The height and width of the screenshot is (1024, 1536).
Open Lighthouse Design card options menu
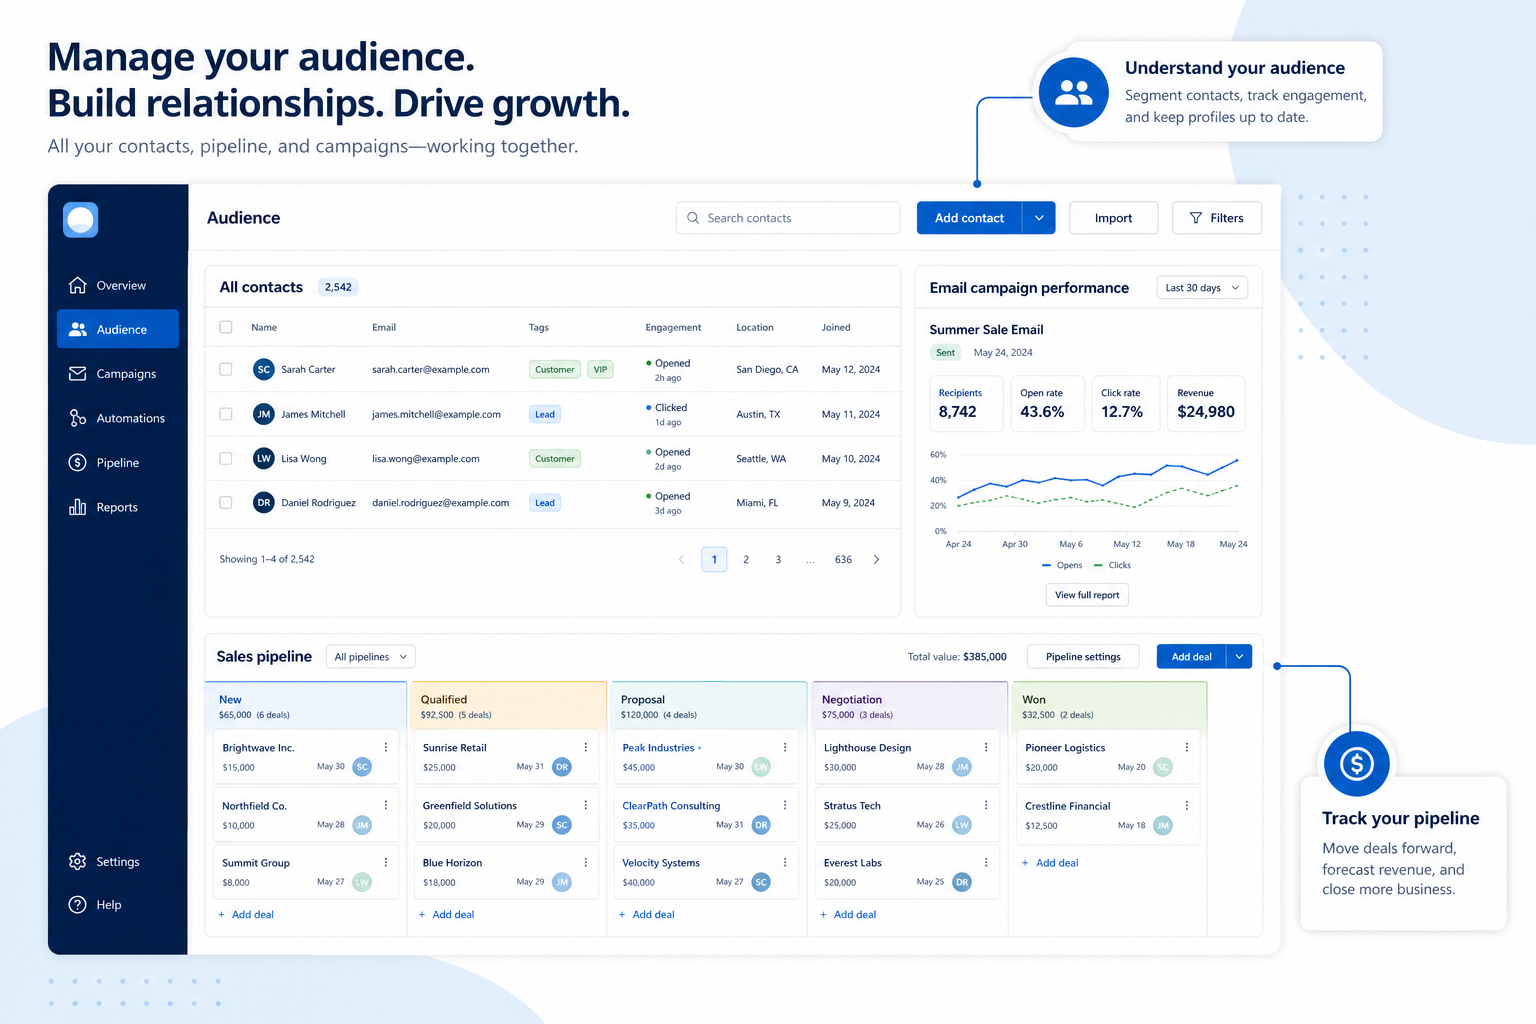pos(986,747)
